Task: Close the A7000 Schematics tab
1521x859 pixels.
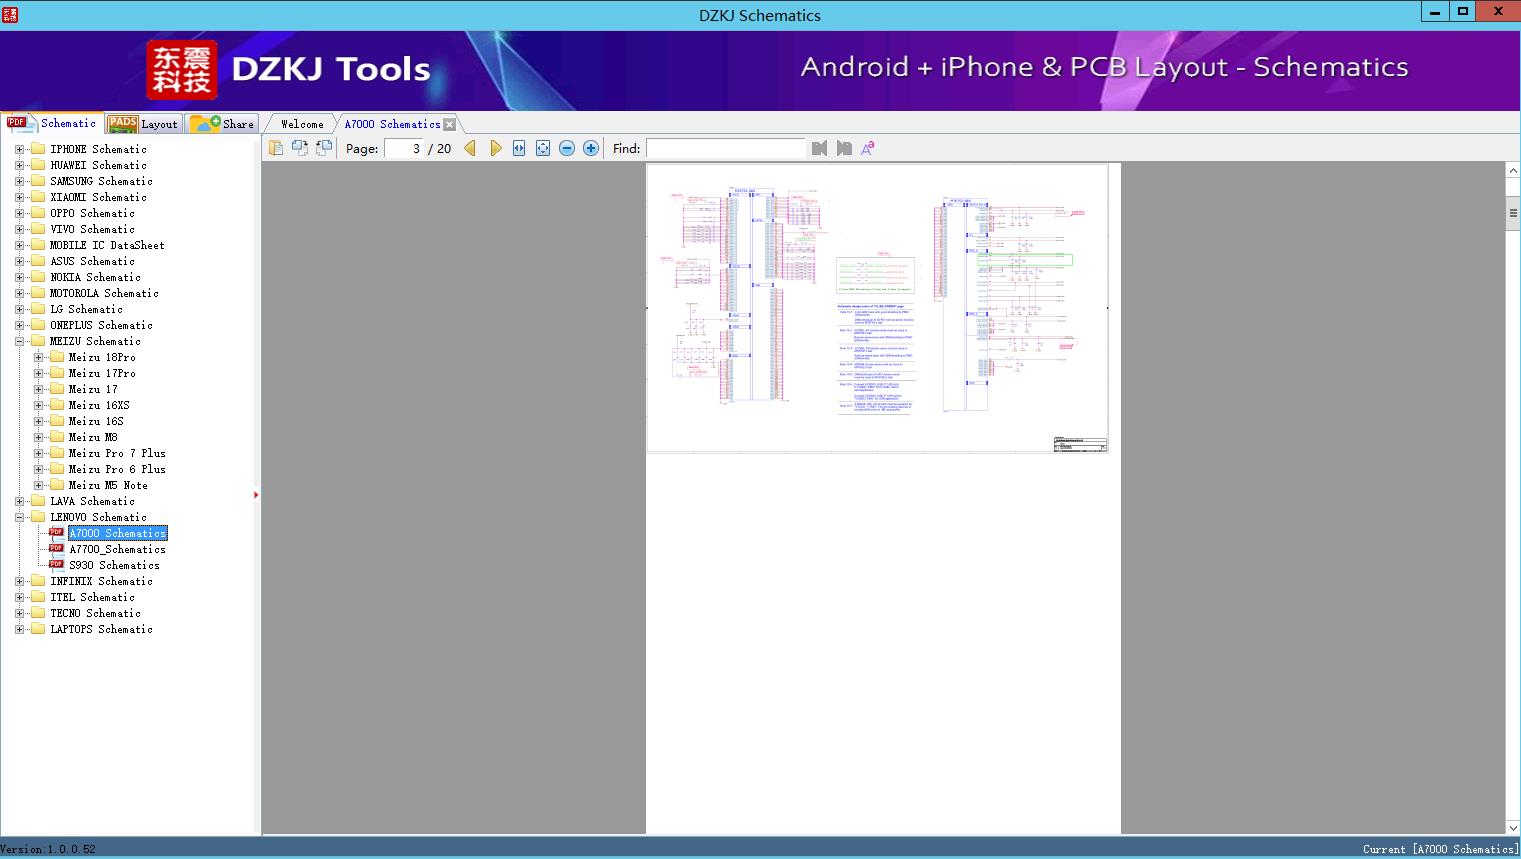Action: (450, 124)
